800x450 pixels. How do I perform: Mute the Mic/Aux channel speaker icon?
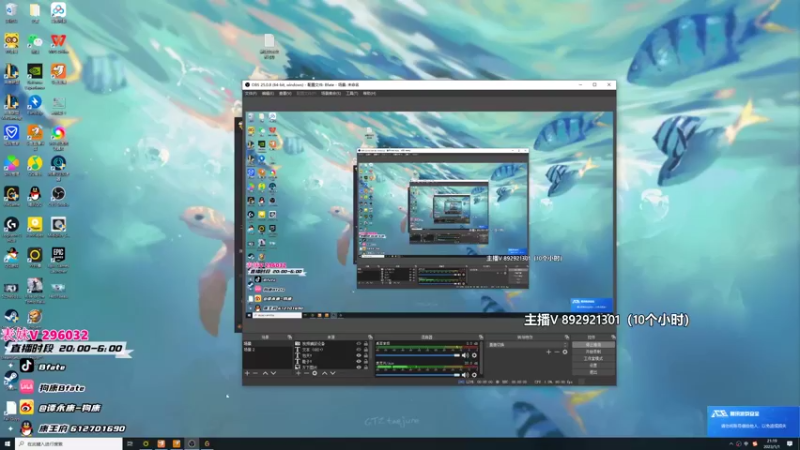tap(465, 375)
